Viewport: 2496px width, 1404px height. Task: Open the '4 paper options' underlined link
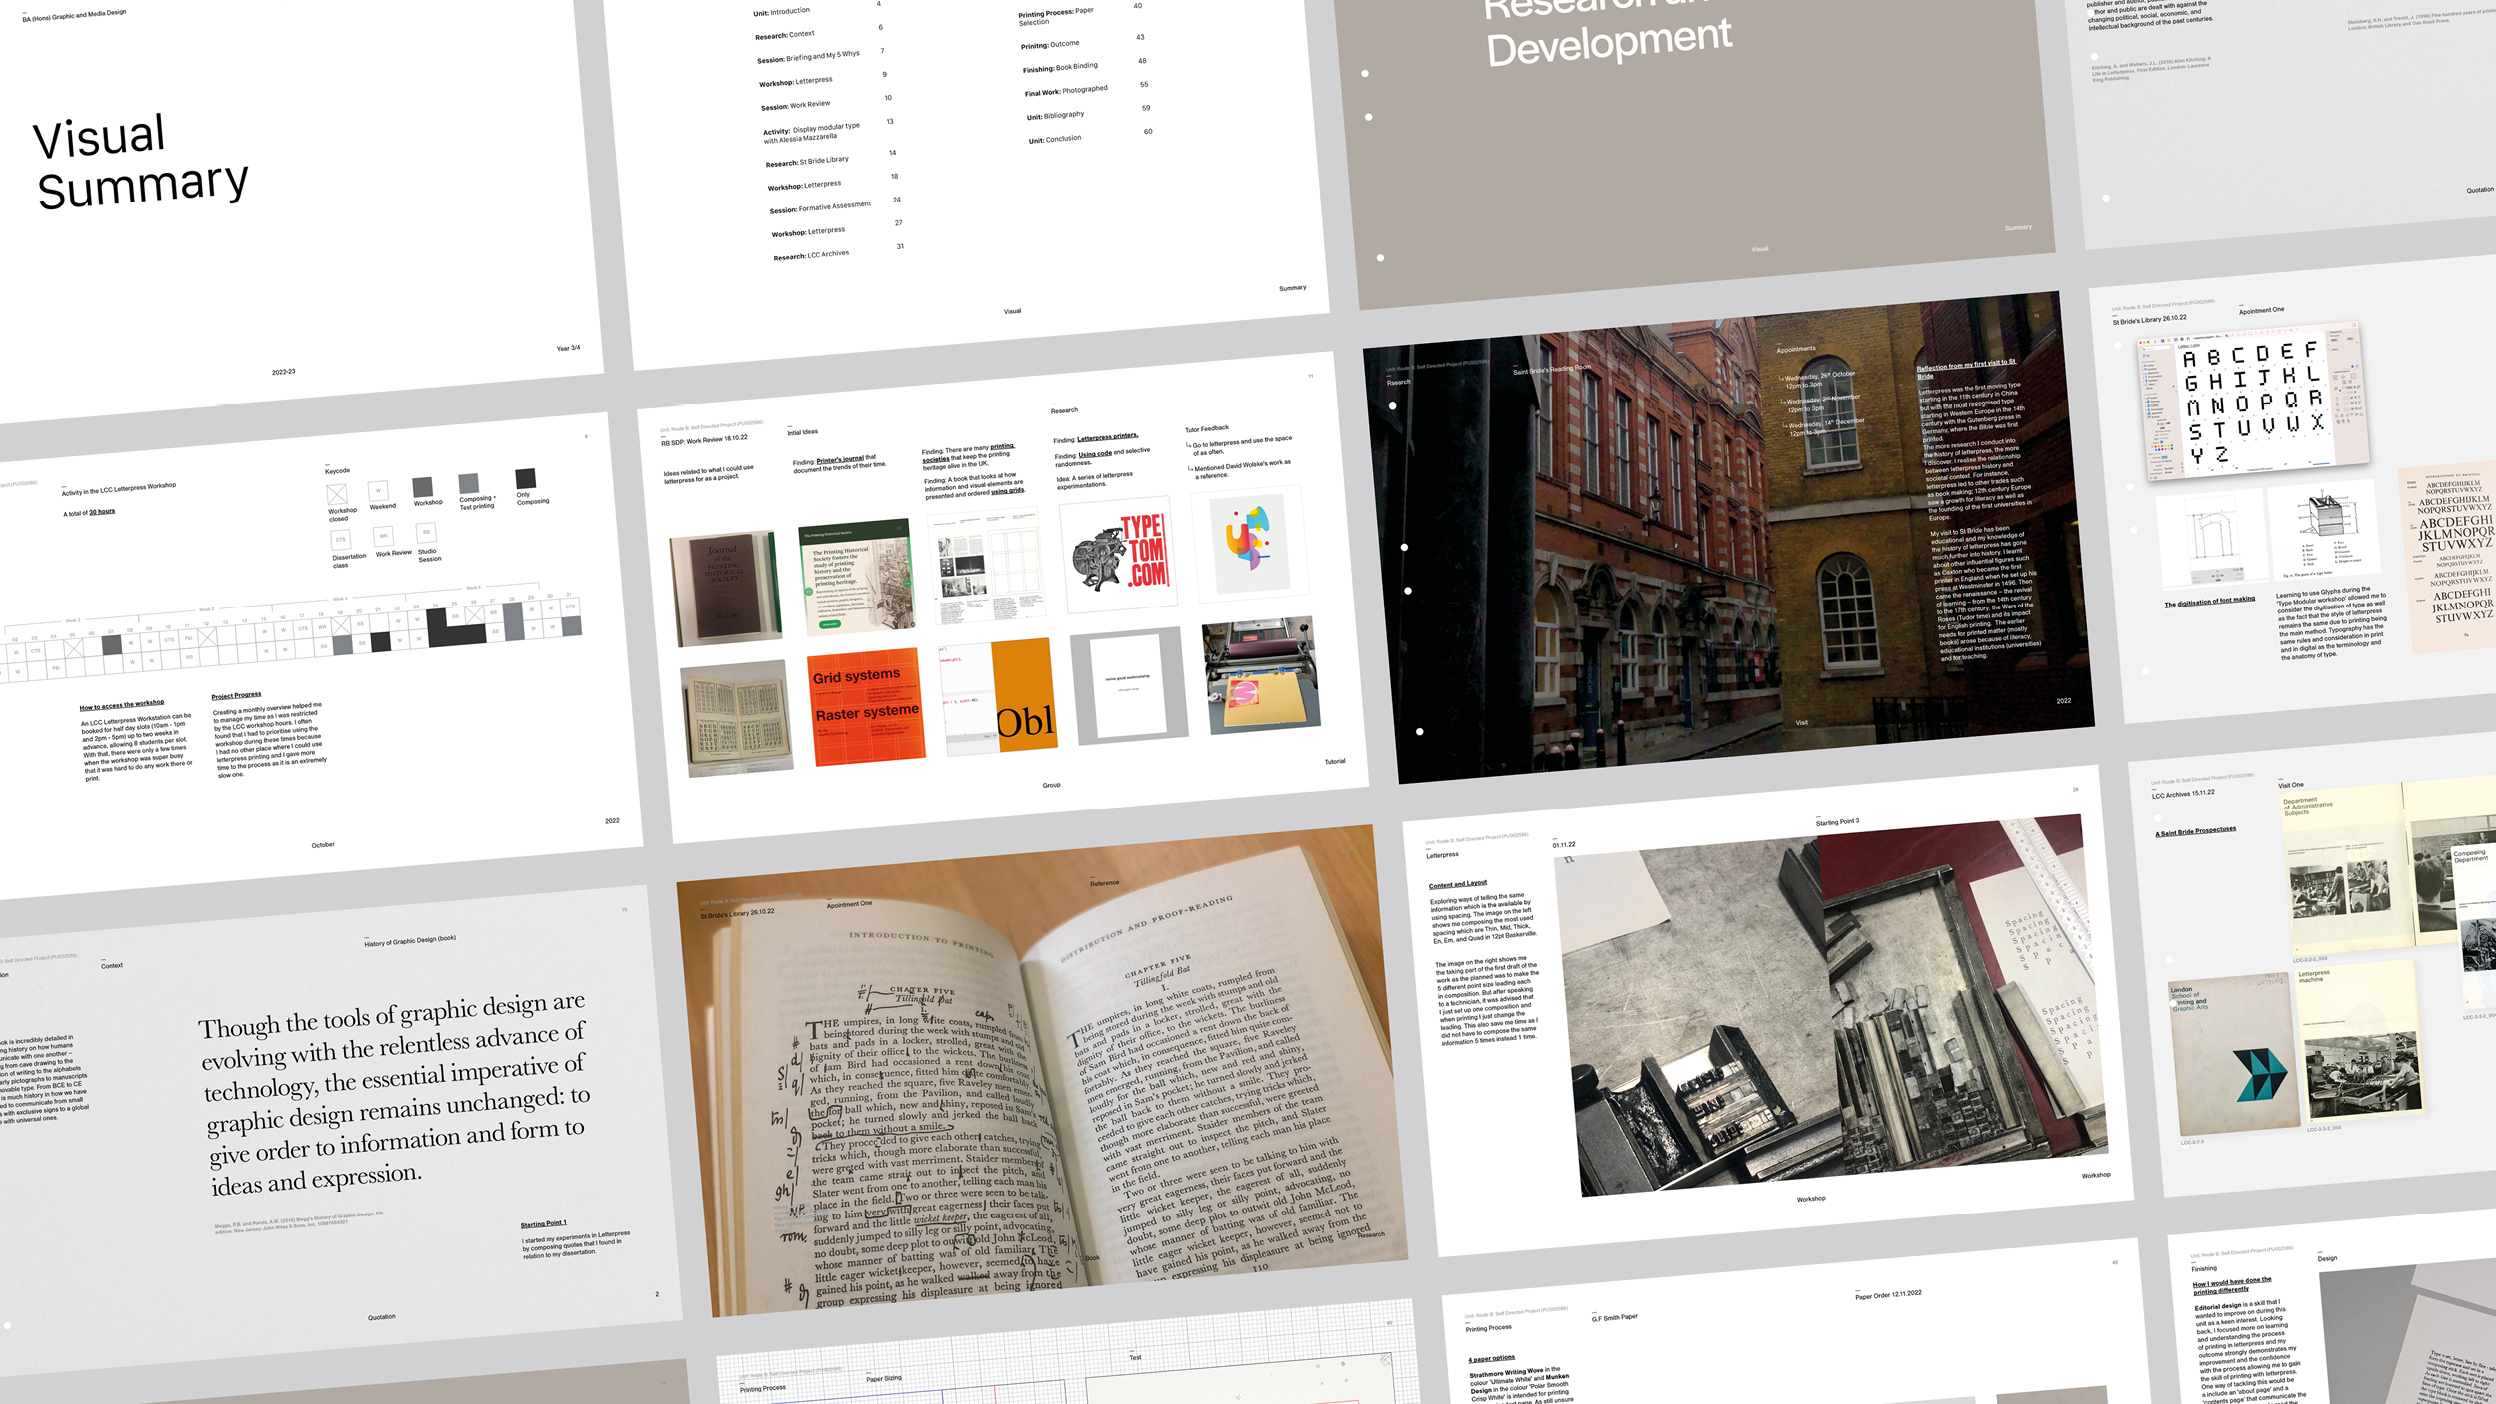1492,1358
